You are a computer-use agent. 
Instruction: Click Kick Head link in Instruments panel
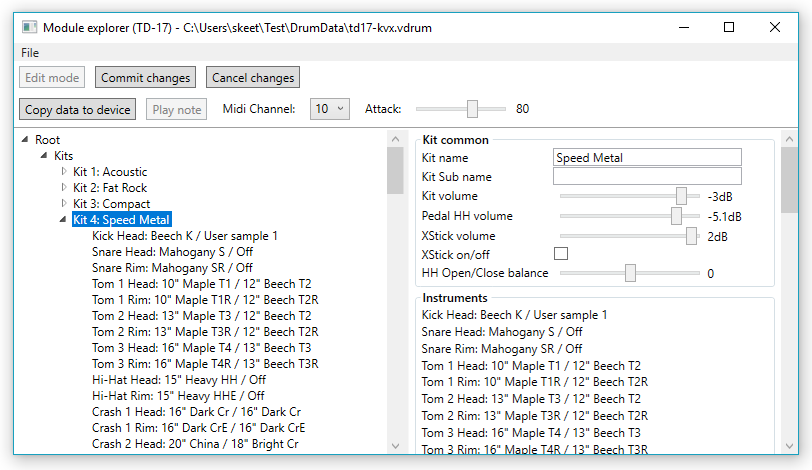pos(514,315)
